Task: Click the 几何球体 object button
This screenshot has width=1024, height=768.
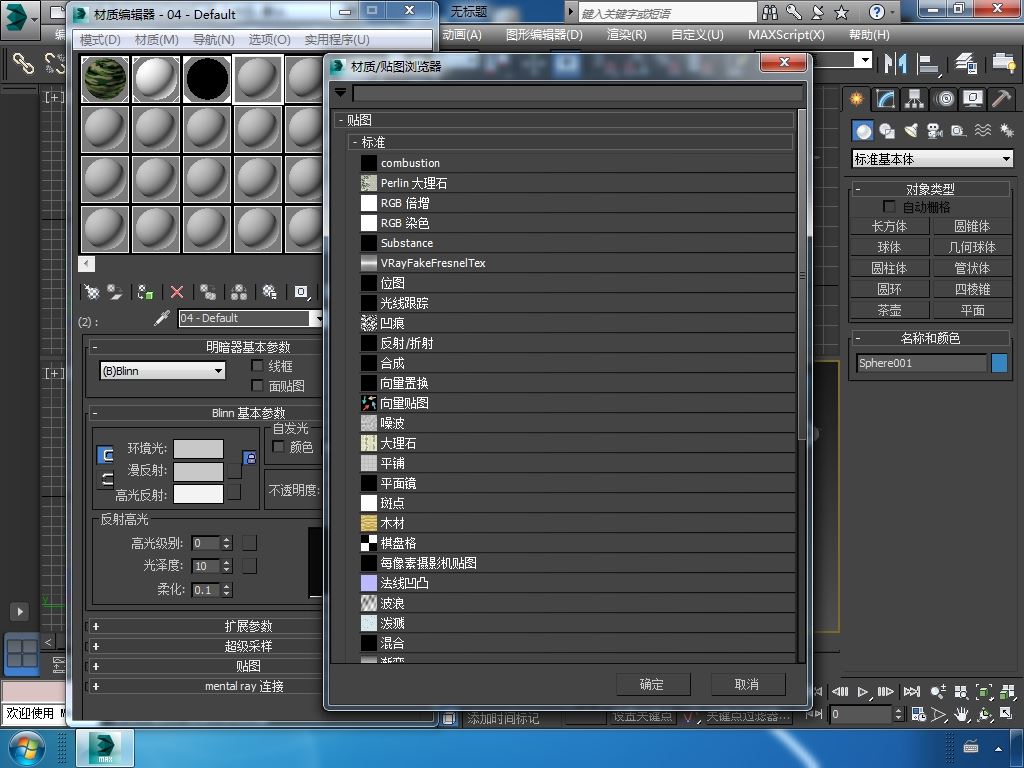Action: pos(972,248)
